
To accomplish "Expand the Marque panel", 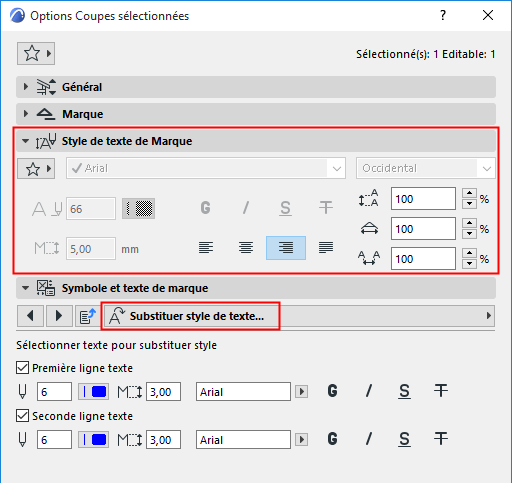I will [256, 114].
